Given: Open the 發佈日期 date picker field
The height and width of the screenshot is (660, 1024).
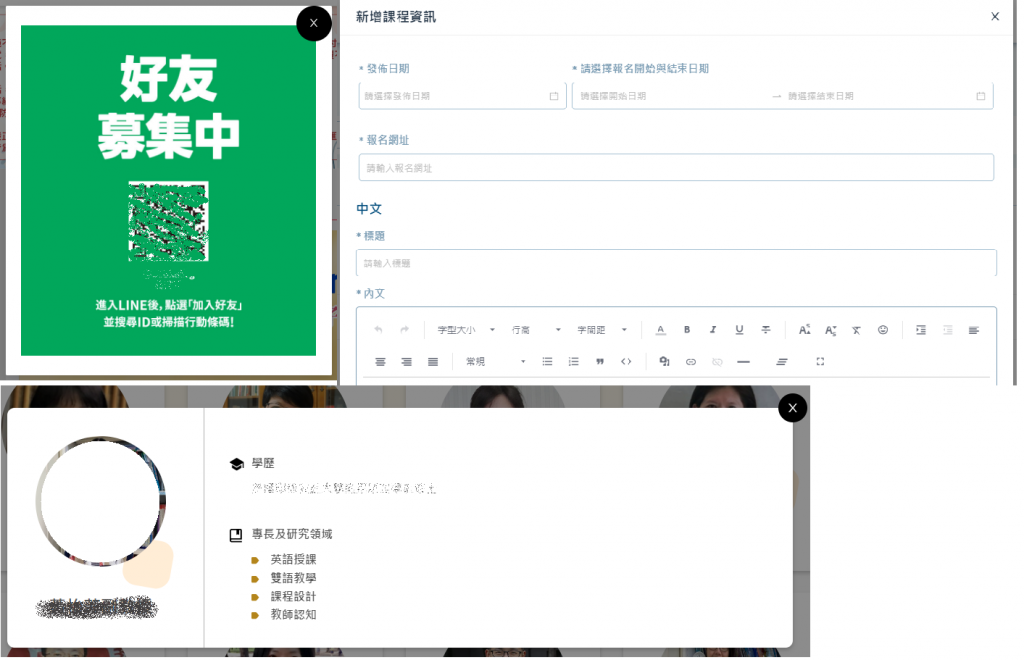Looking at the screenshot, I should pyautogui.click(x=462, y=96).
